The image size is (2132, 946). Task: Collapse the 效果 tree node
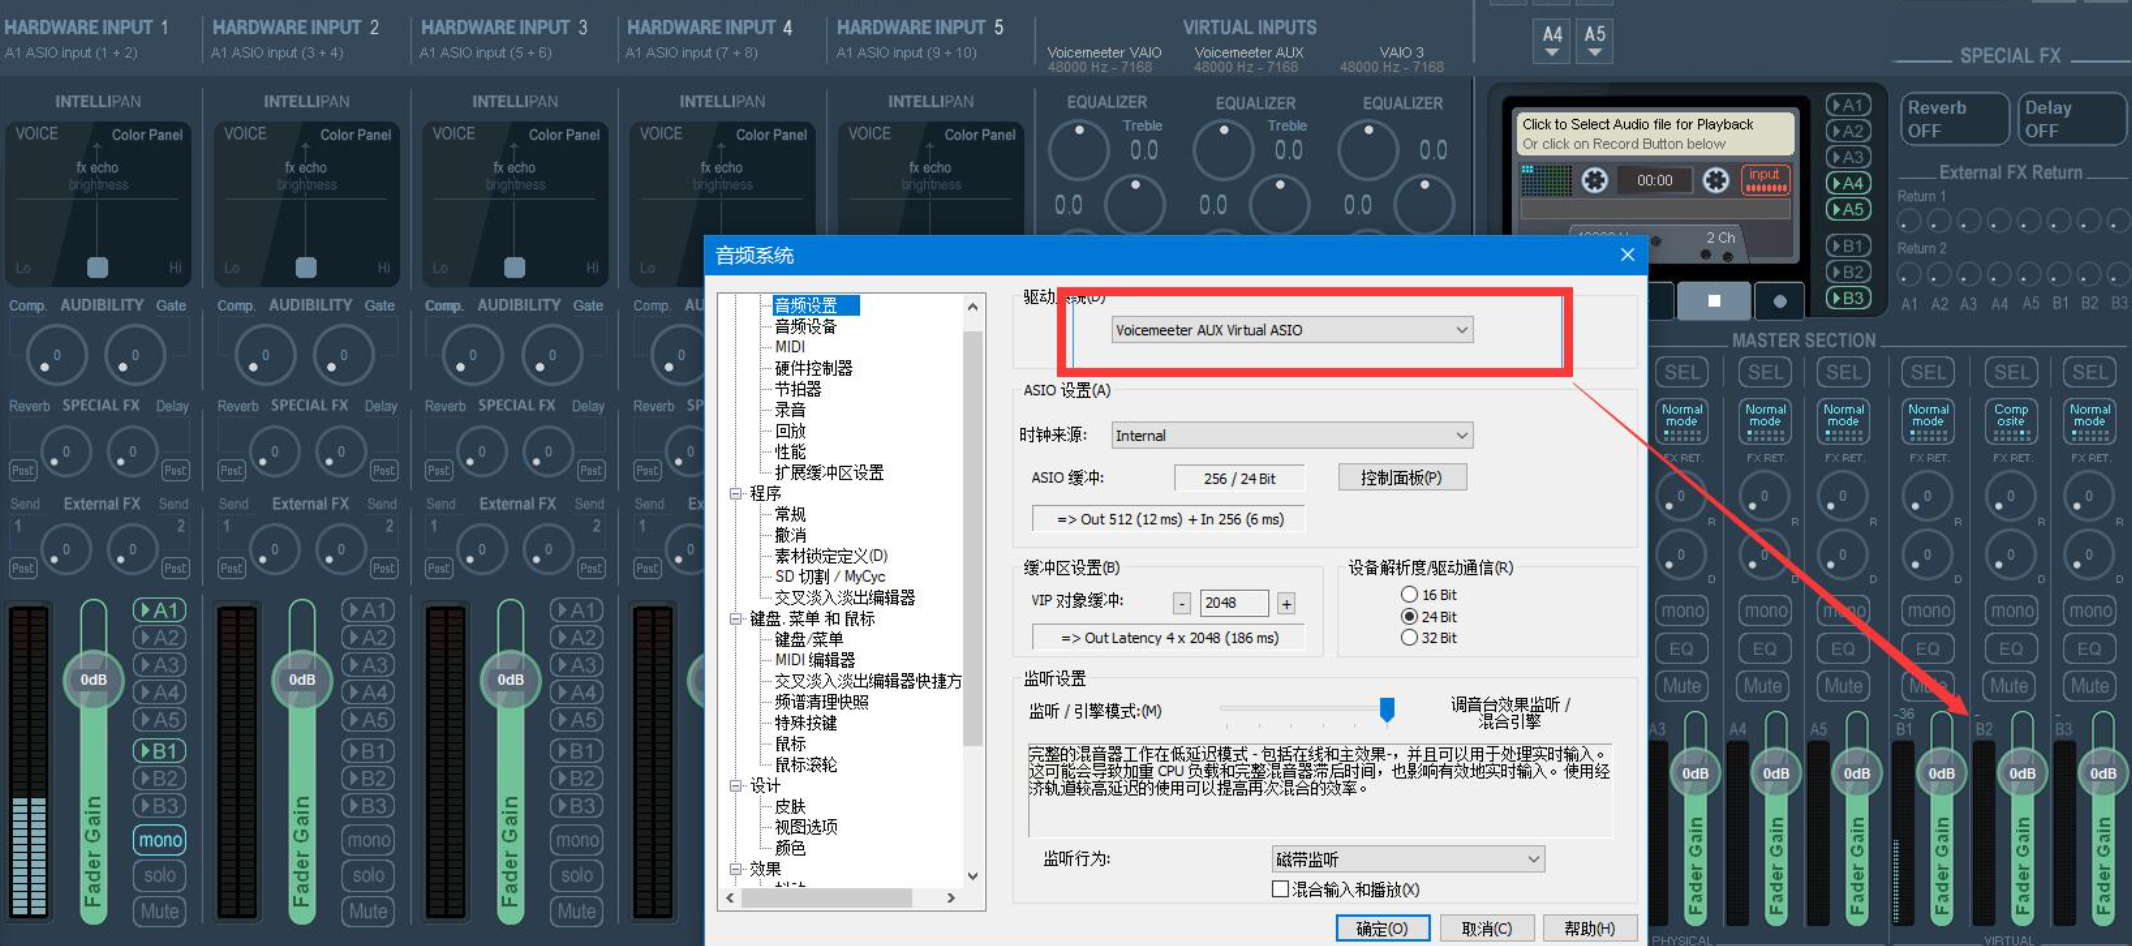point(736,869)
